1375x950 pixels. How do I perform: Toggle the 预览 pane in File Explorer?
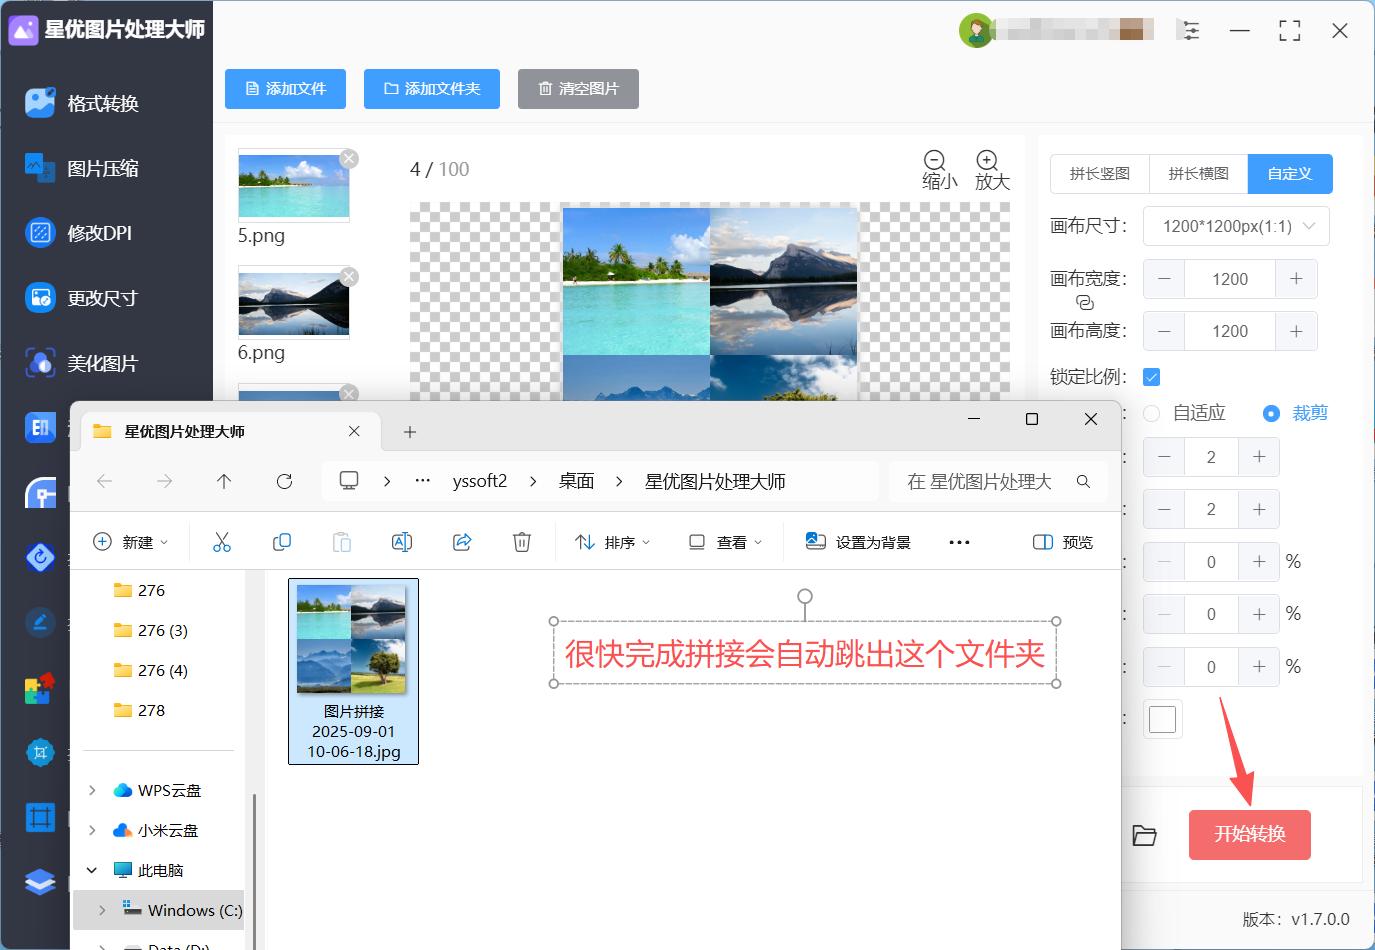[x=1062, y=541]
